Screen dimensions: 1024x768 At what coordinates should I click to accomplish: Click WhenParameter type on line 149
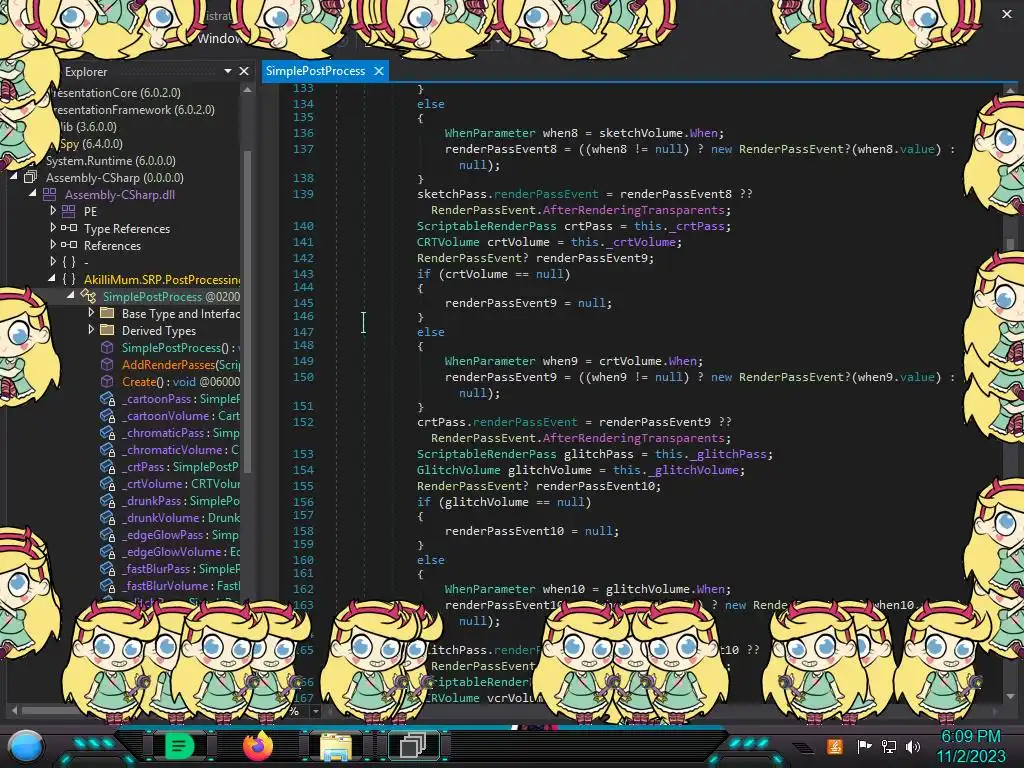(490, 360)
